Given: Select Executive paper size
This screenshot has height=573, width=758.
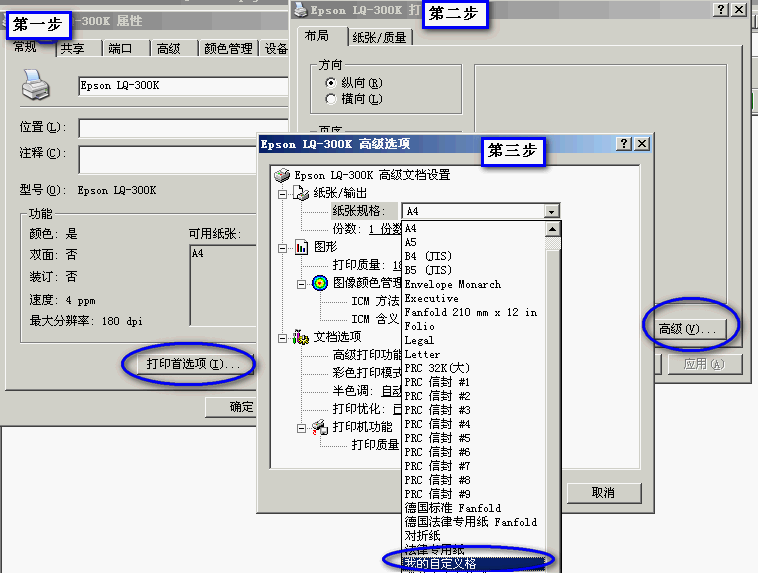Looking at the screenshot, I should tap(474, 298).
